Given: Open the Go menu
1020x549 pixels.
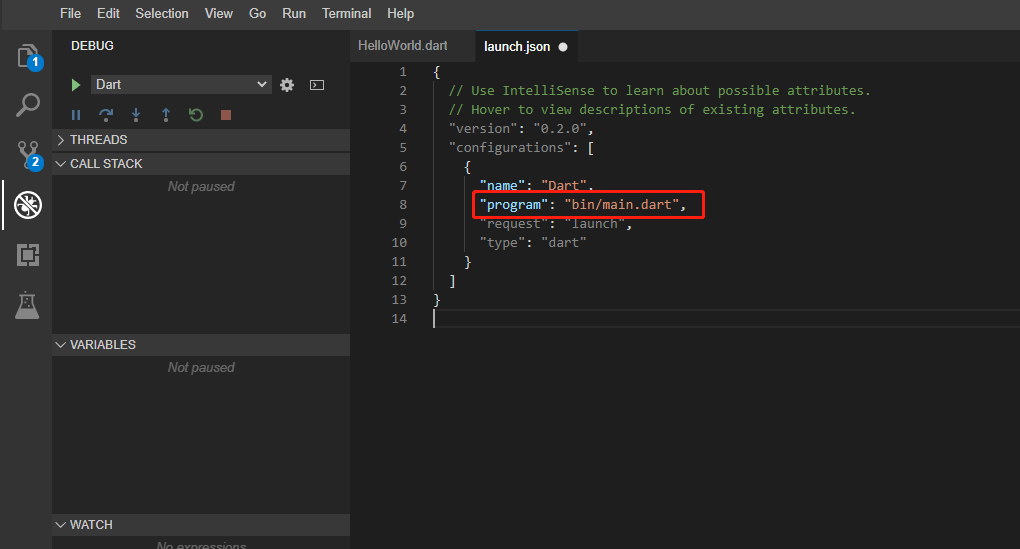Looking at the screenshot, I should click(x=258, y=14).
